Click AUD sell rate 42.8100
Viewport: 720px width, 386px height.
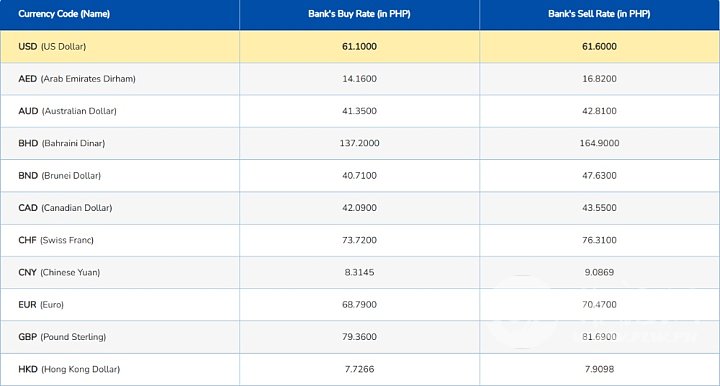pyautogui.click(x=599, y=111)
